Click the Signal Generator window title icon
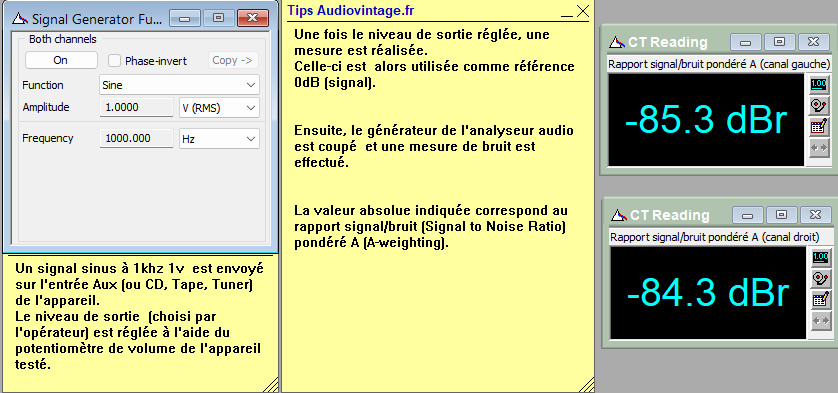This screenshot has height=393, width=838. pyautogui.click(x=20, y=19)
